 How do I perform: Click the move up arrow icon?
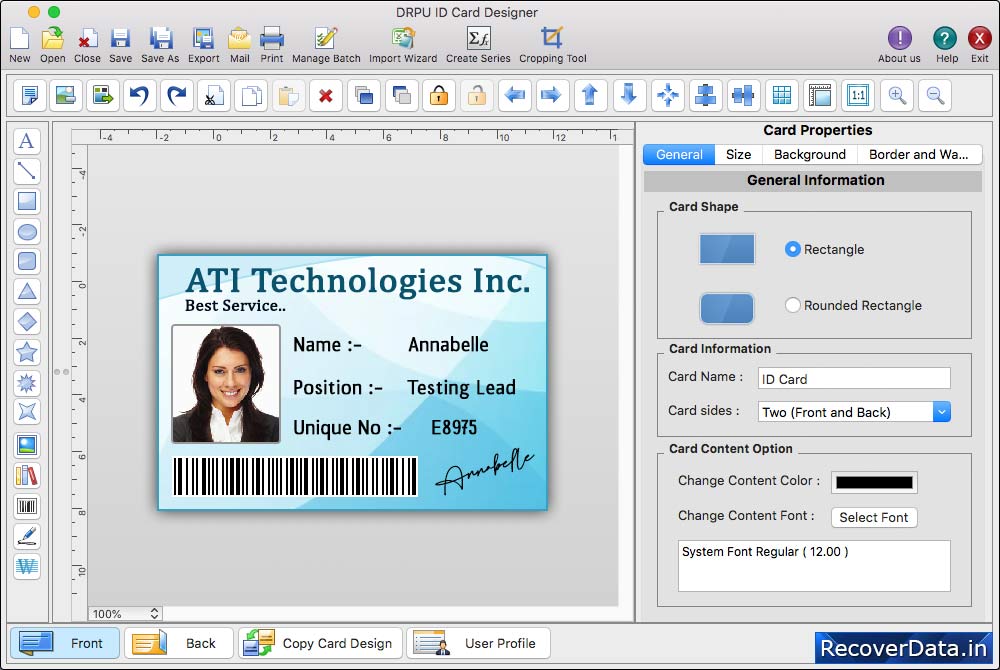pos(591,96)
